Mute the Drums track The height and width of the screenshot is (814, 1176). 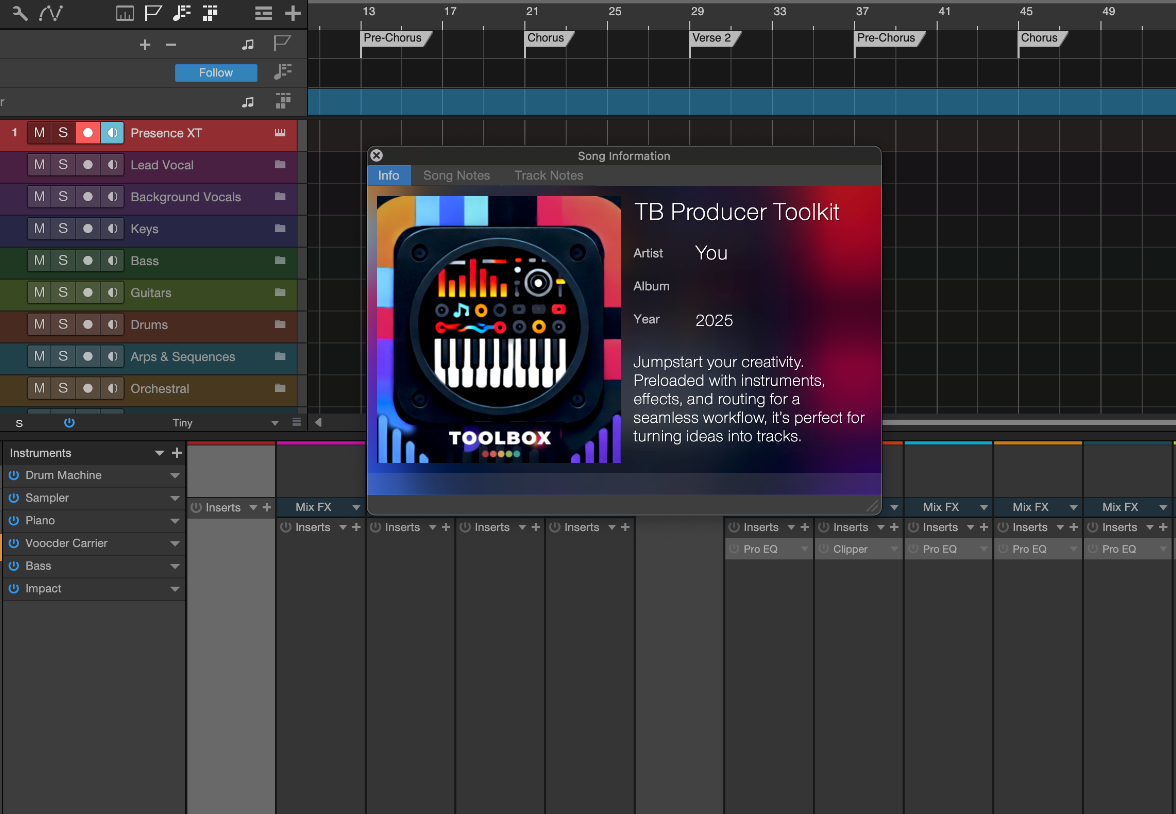point(39,324)
